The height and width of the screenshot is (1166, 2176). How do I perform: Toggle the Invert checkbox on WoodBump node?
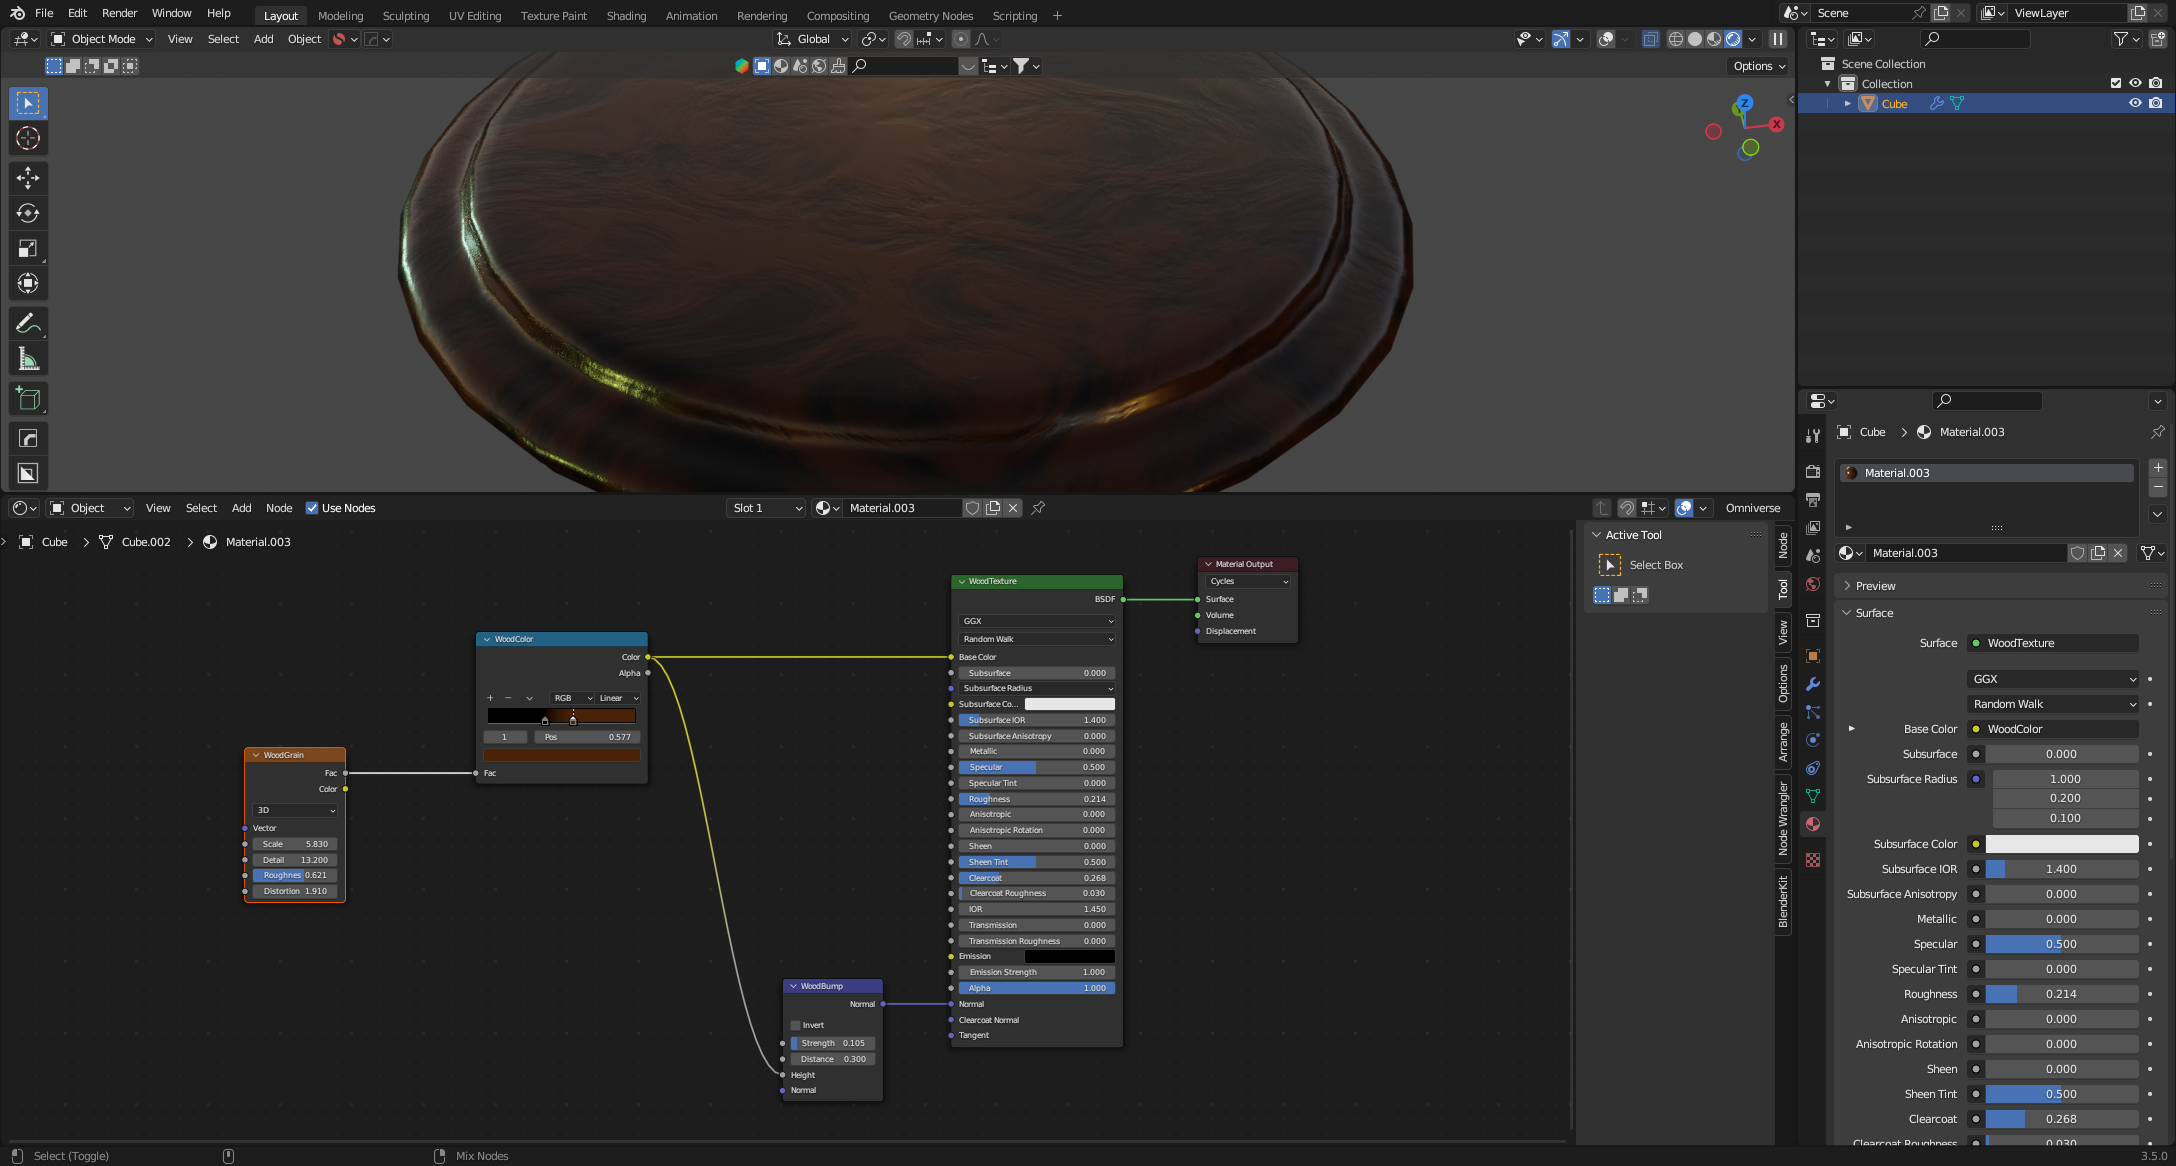click(x=796, y=1025)
